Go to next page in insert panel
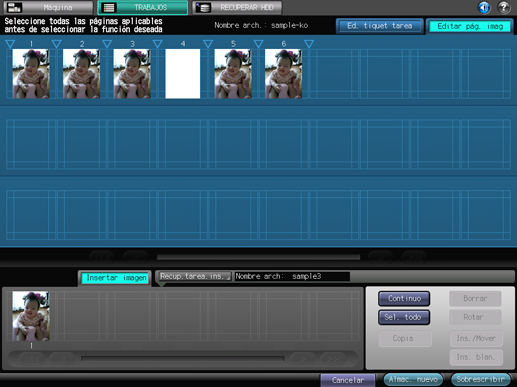Screen dimensions: 517x387 pyautogui.click(x=303, y=359)
